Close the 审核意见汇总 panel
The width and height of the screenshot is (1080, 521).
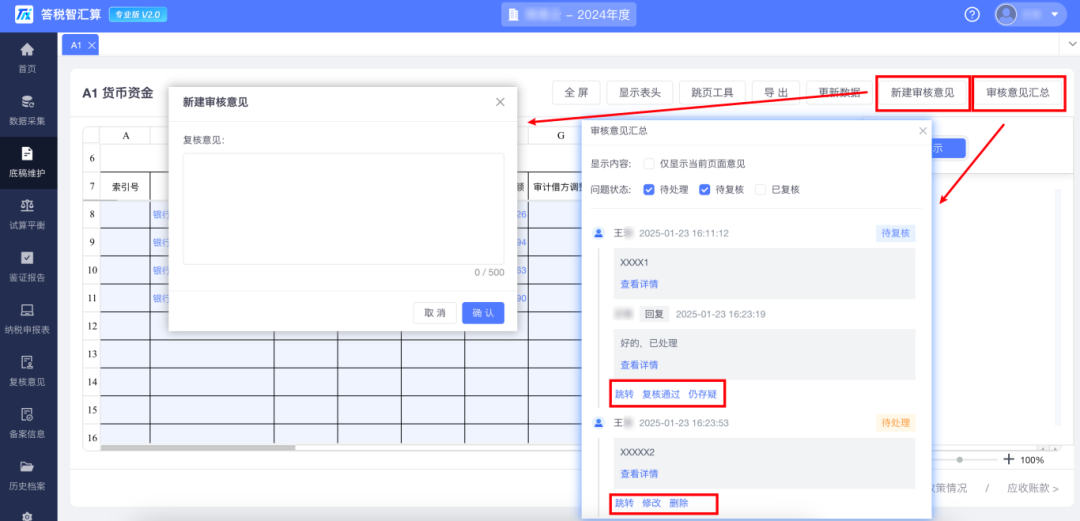[922, 130]
